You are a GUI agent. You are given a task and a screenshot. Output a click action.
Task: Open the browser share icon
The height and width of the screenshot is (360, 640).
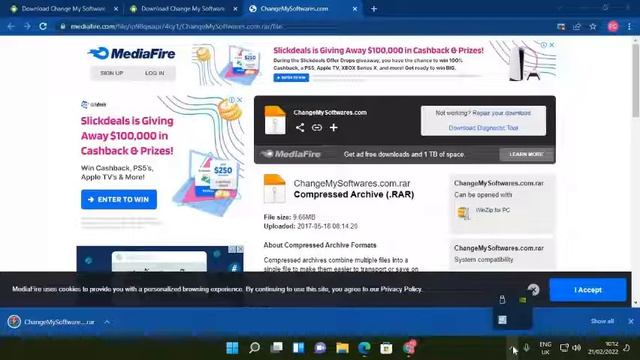(577, 27)
